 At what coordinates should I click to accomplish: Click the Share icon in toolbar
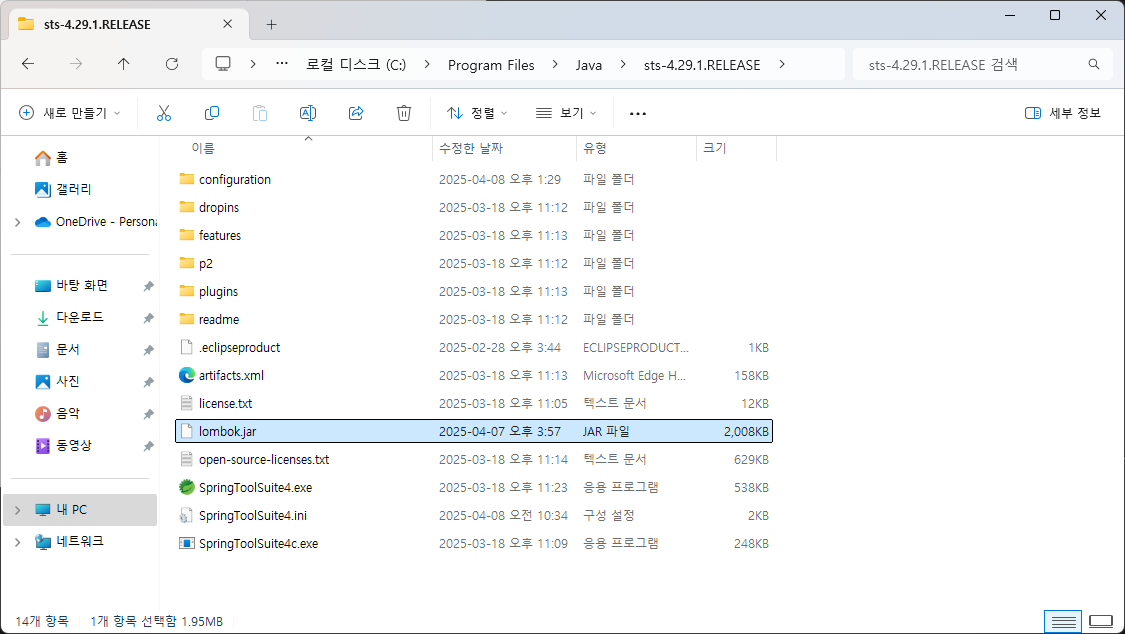356,113
